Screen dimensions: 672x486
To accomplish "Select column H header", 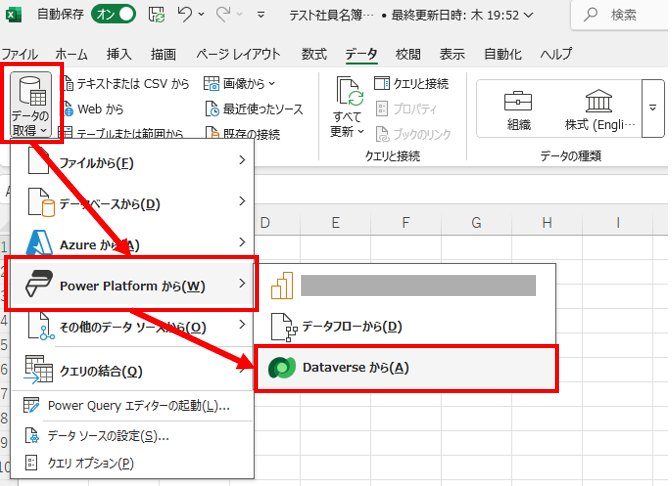I will pos(547,223).
